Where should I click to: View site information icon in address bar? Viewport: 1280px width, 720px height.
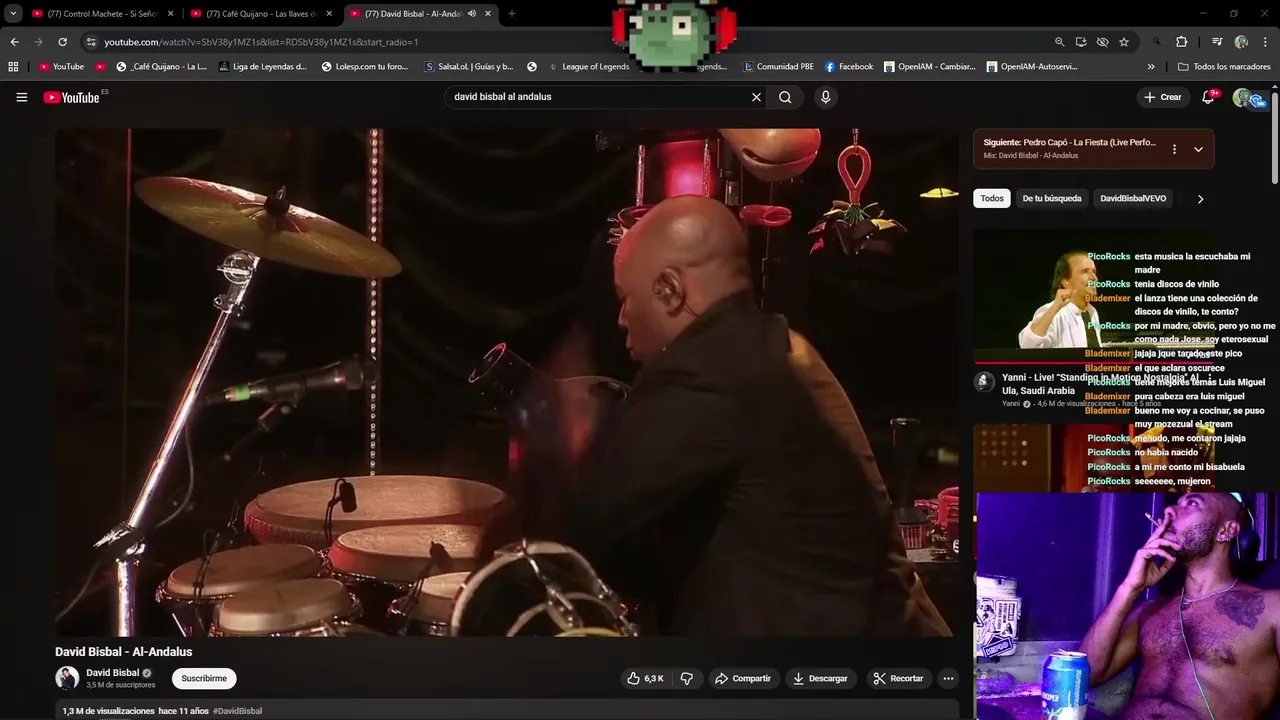(91, 42)
